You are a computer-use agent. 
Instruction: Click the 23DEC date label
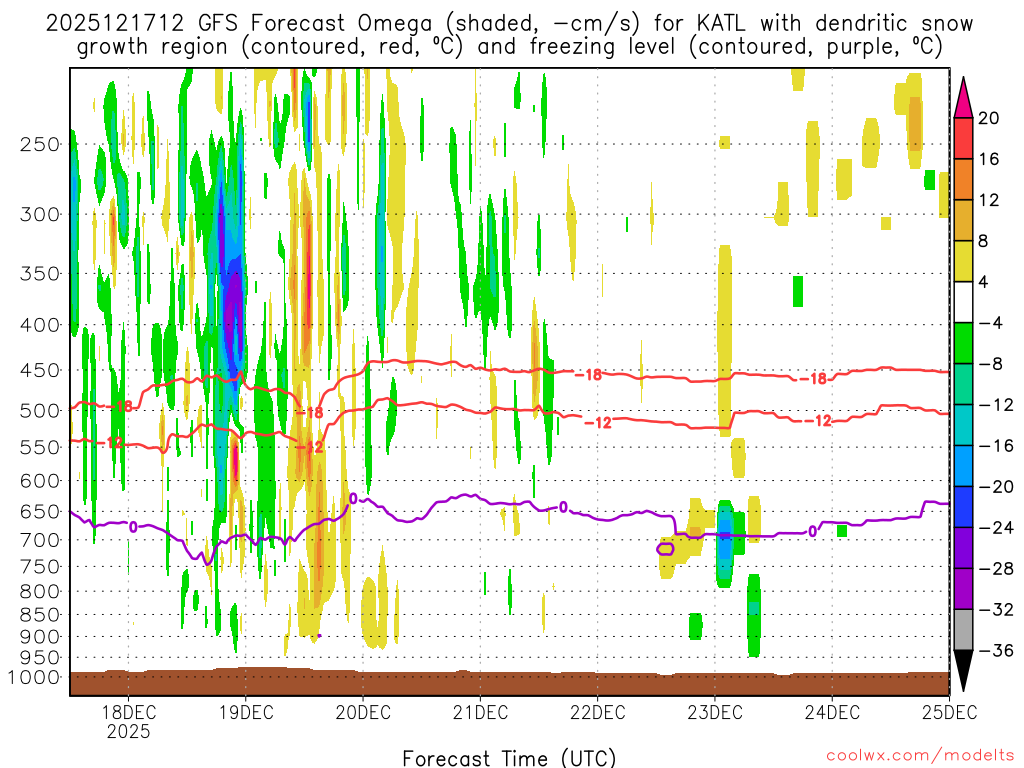coord(714,712)
